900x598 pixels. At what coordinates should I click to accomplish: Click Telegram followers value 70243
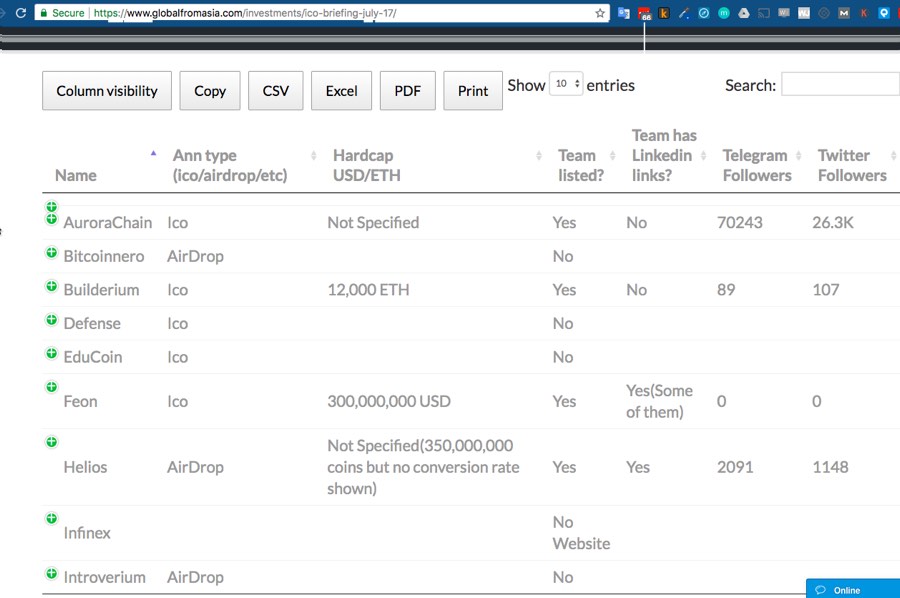739,223
